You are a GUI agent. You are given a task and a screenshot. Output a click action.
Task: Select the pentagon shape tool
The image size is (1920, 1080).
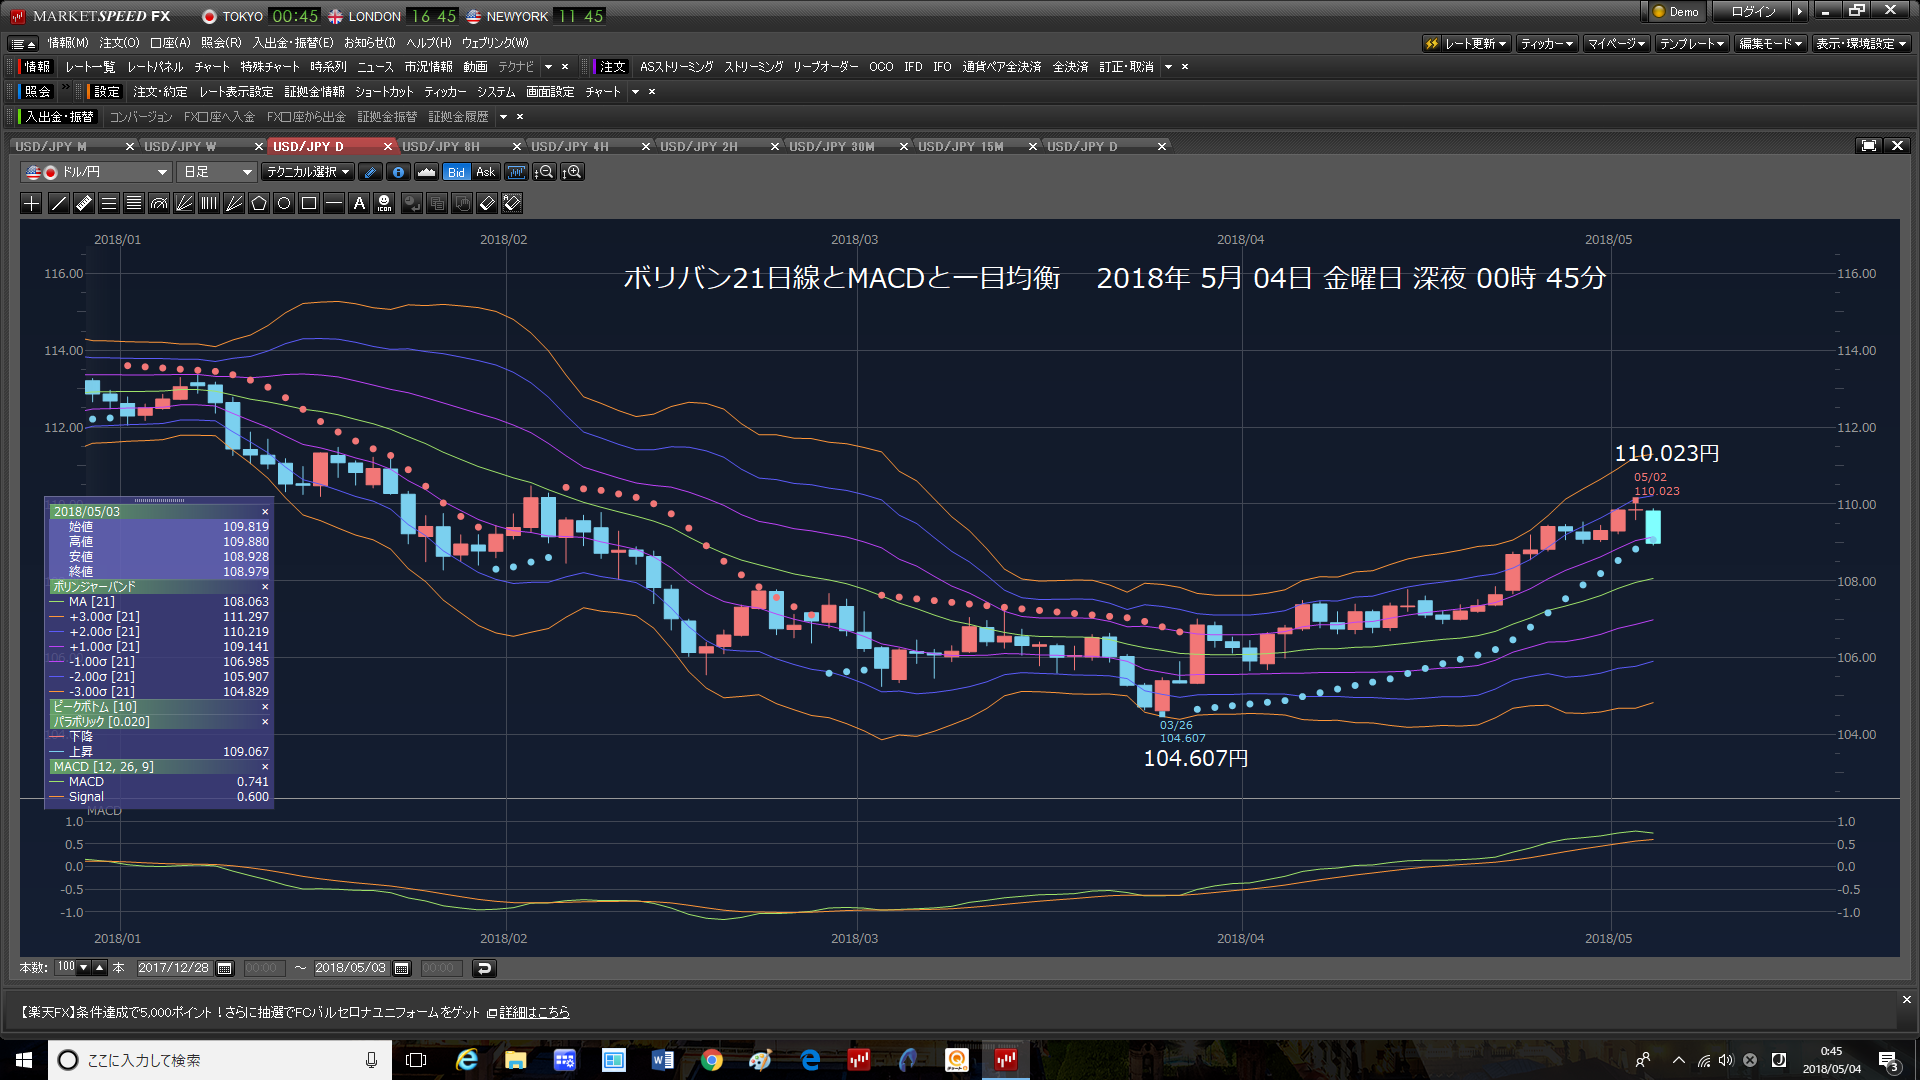[259, 204]
